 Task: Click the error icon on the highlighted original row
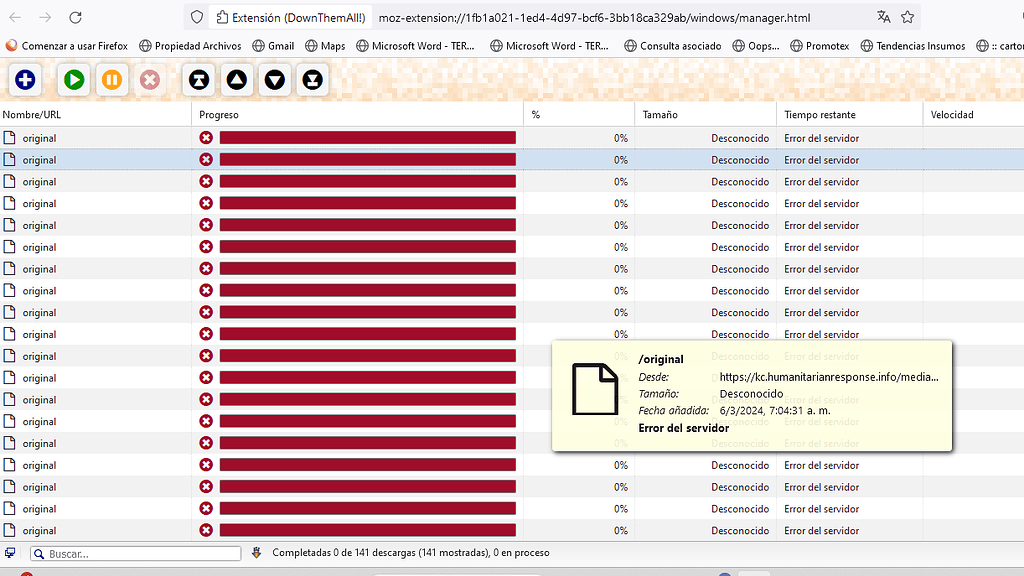pyautogui.click(x=206, y=159)
